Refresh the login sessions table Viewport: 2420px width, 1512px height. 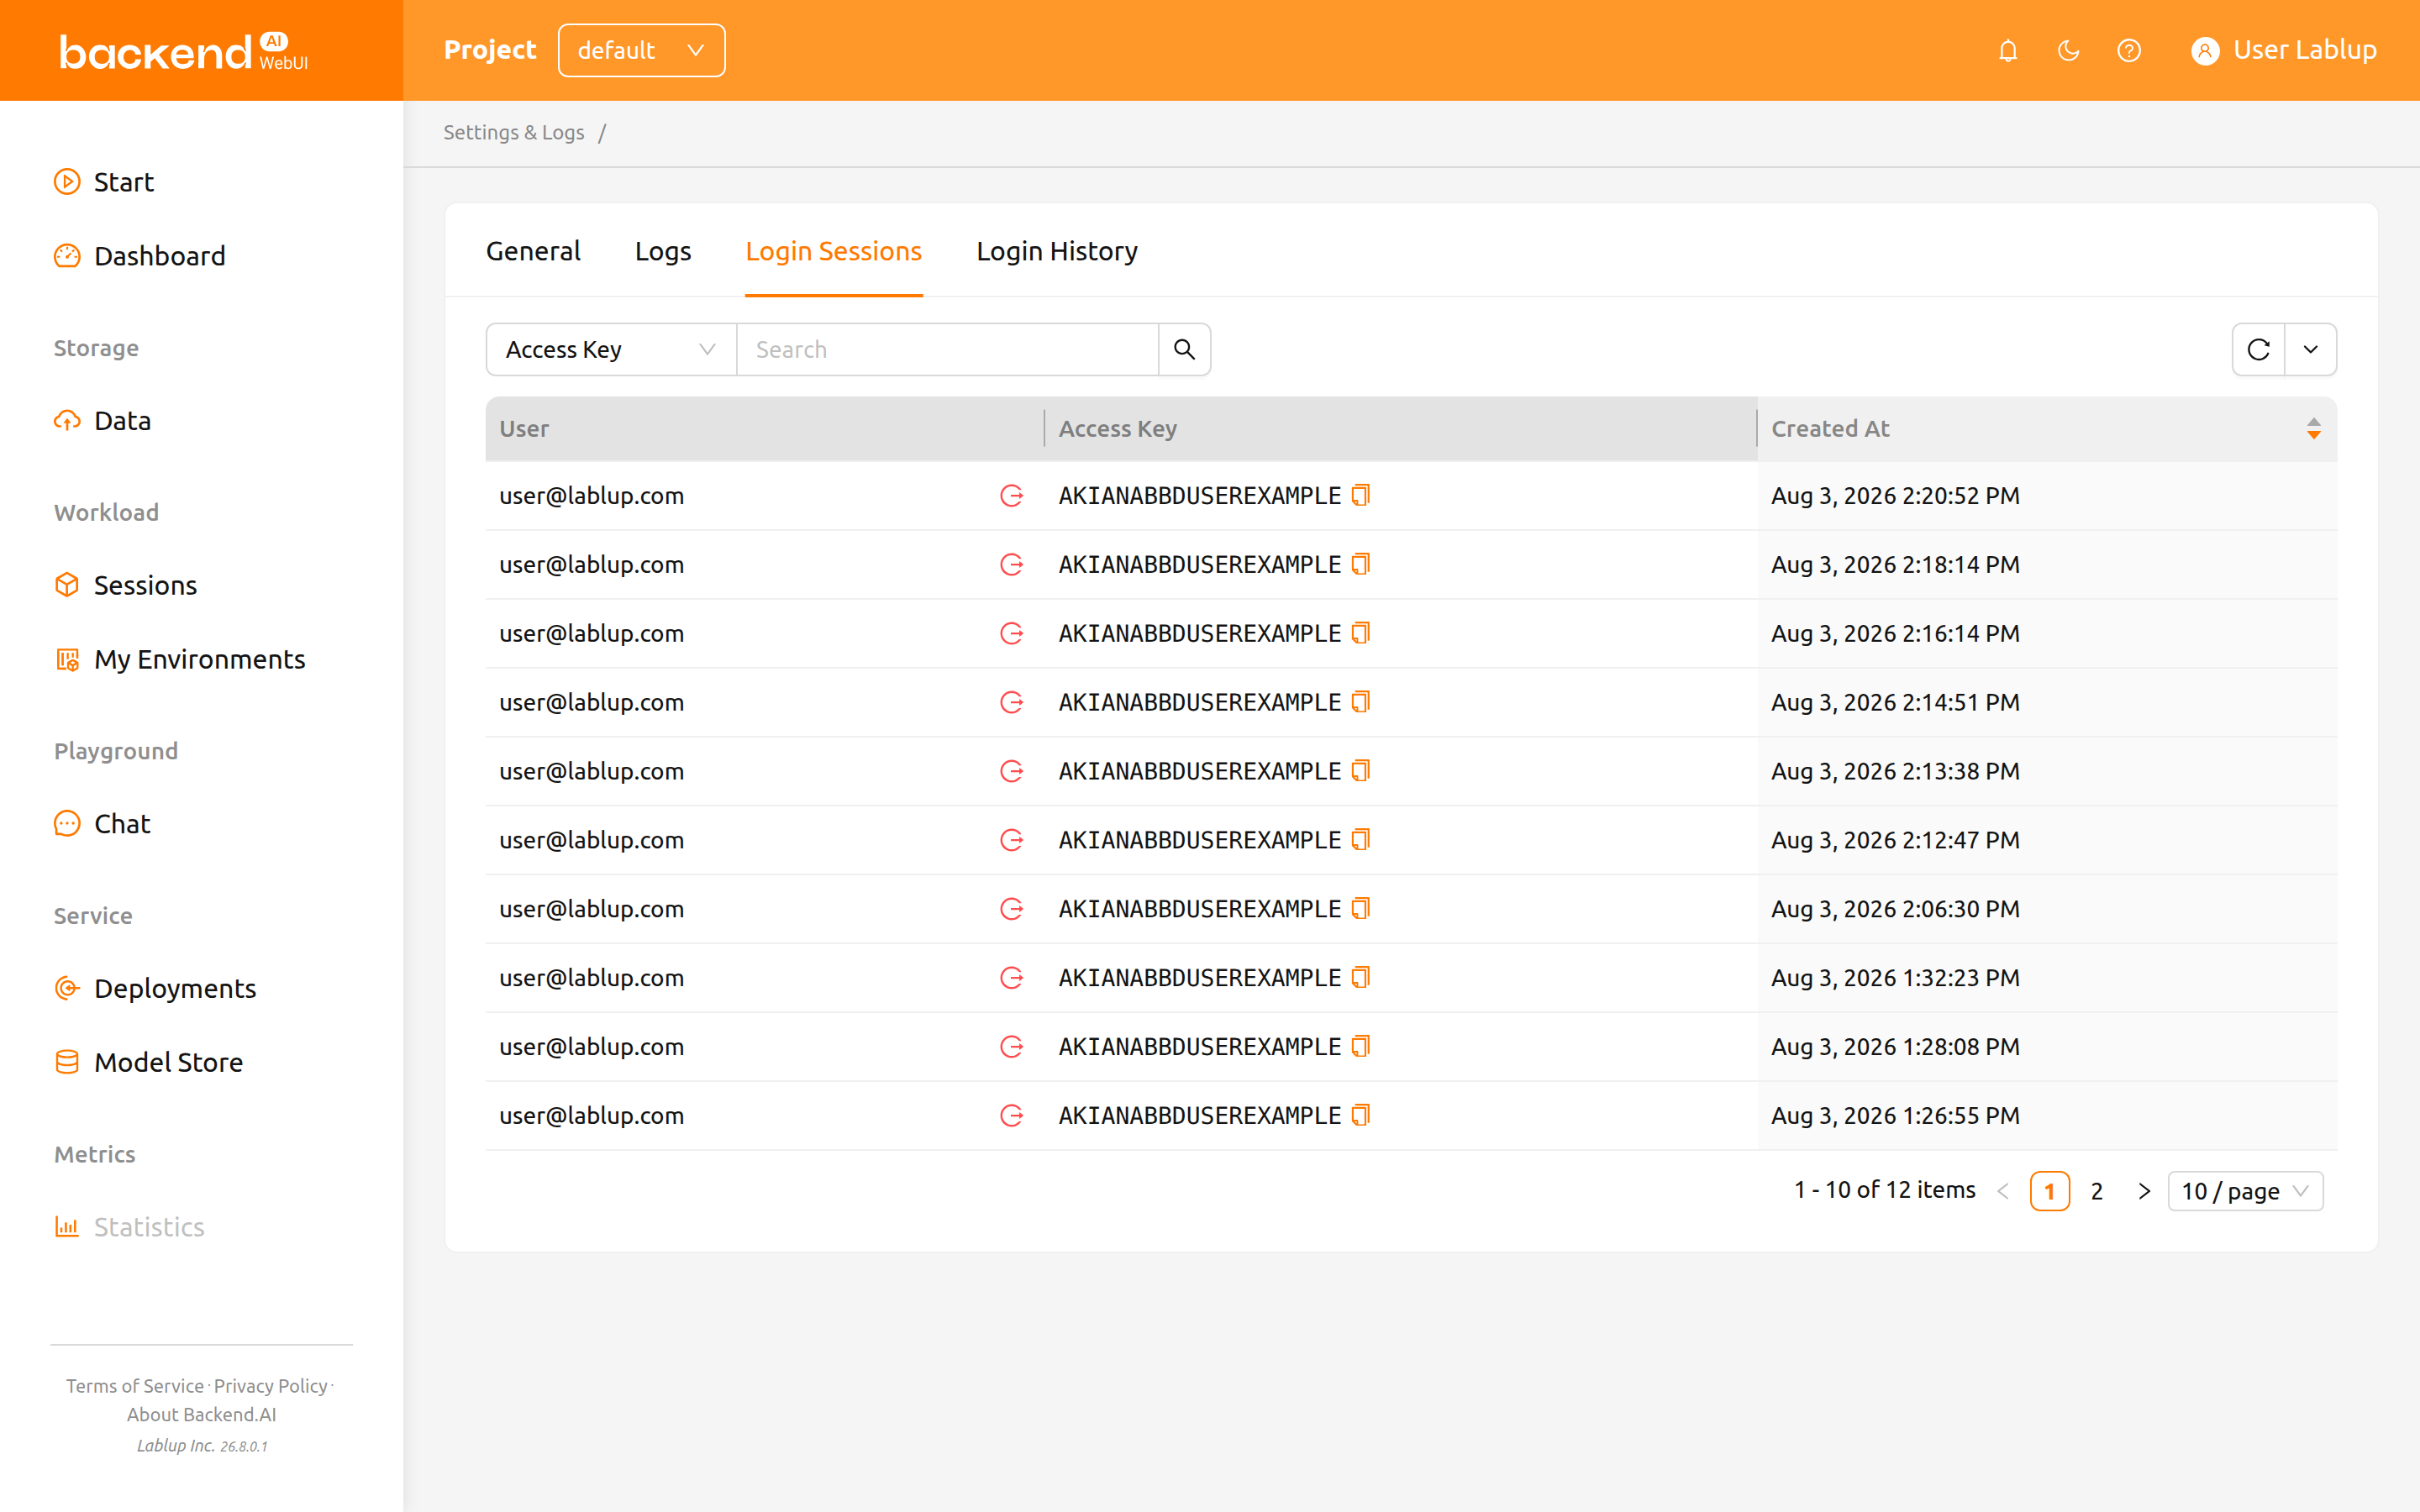point(2259,350)
